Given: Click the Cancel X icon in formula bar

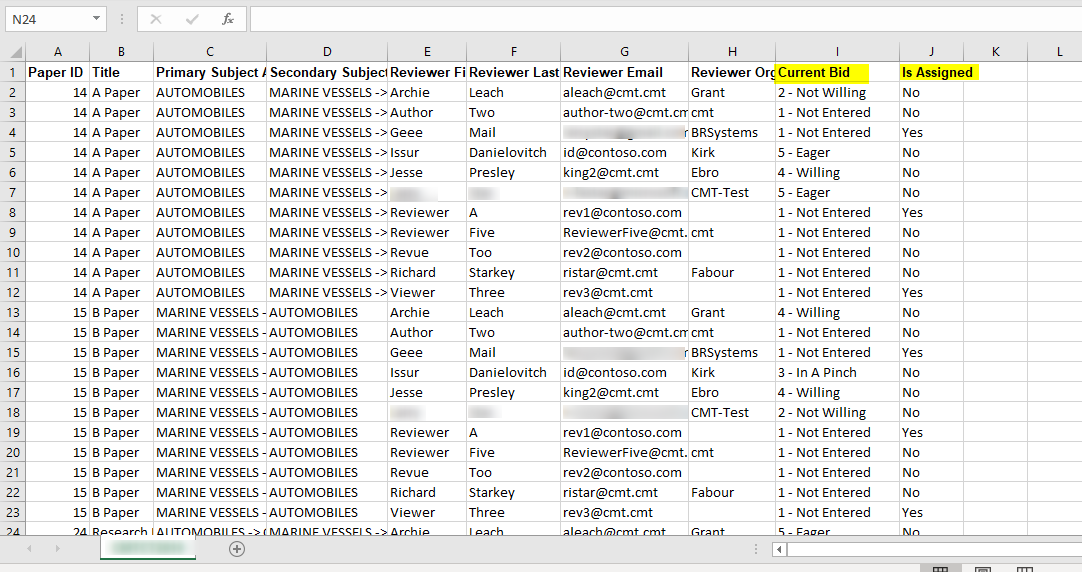Looking at the screenshot, I should coord(157,19).
